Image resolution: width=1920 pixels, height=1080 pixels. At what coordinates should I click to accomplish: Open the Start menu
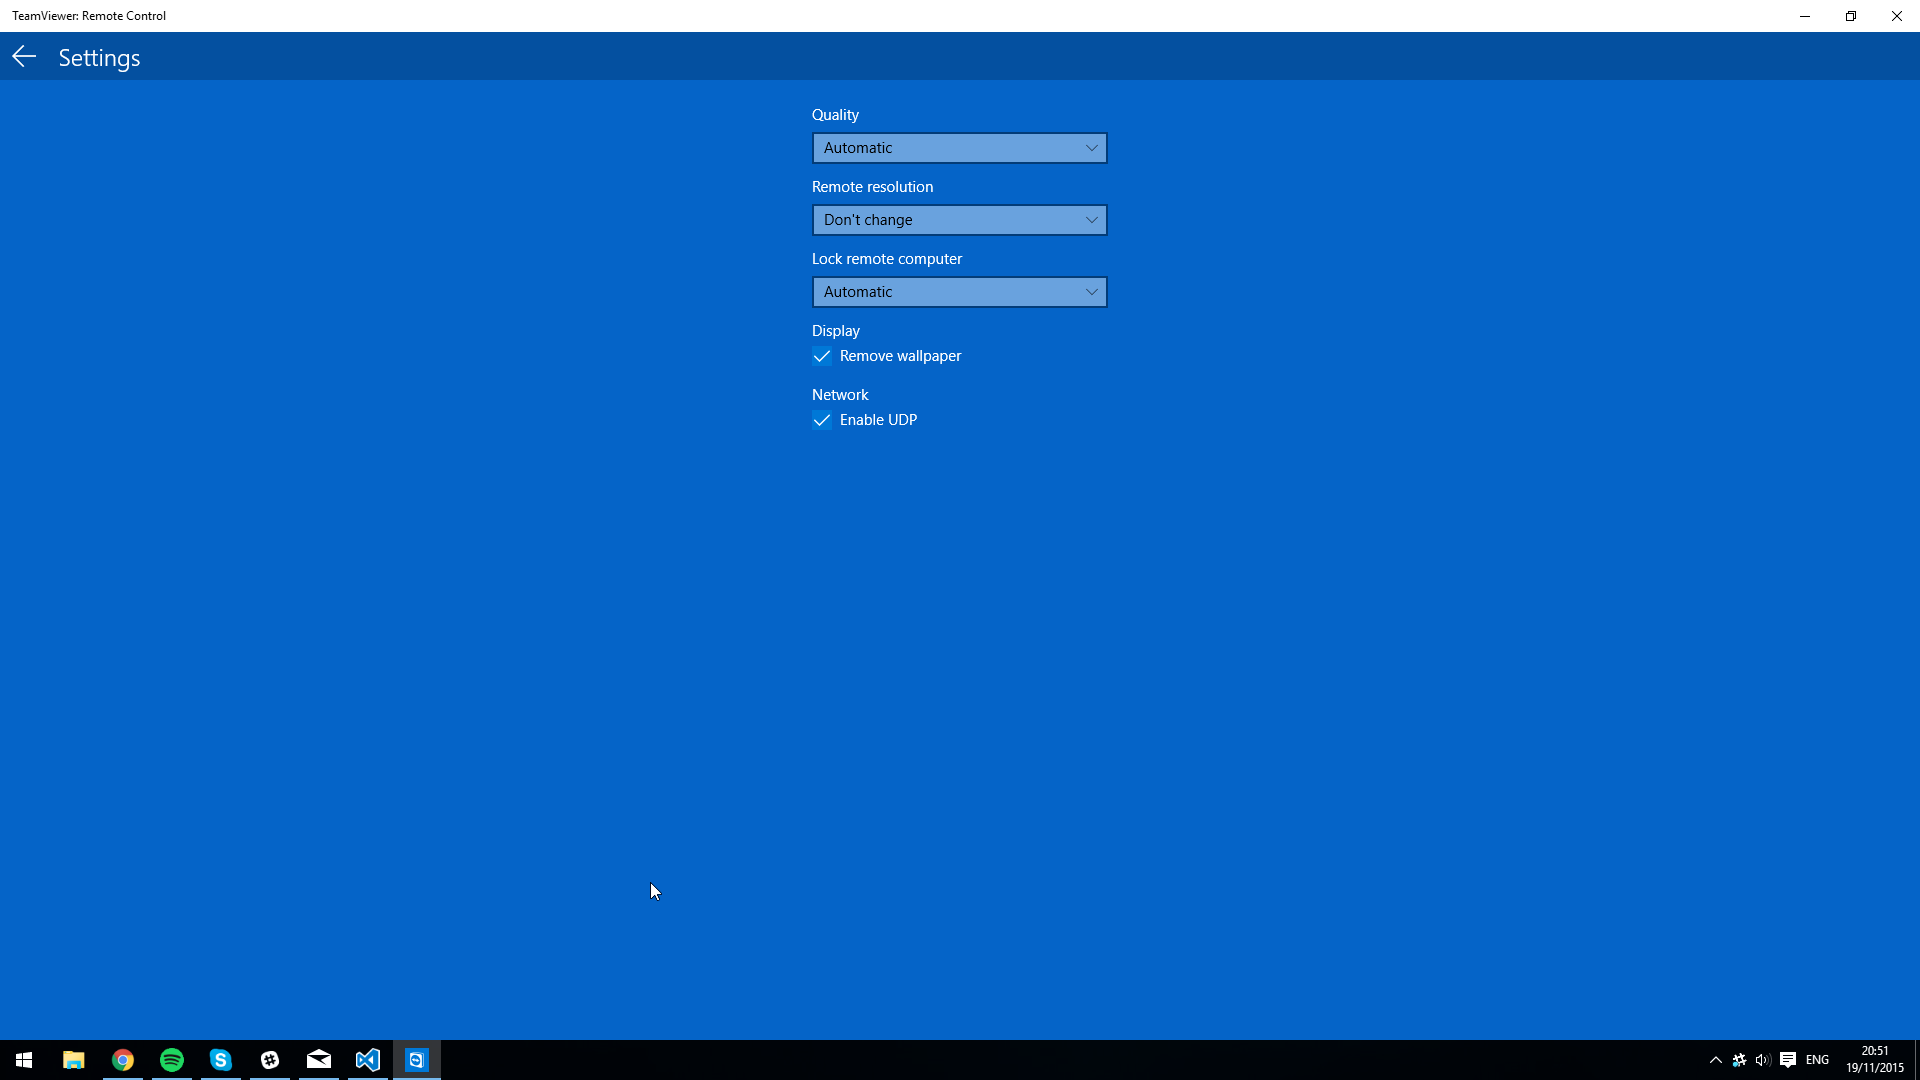24,1060
